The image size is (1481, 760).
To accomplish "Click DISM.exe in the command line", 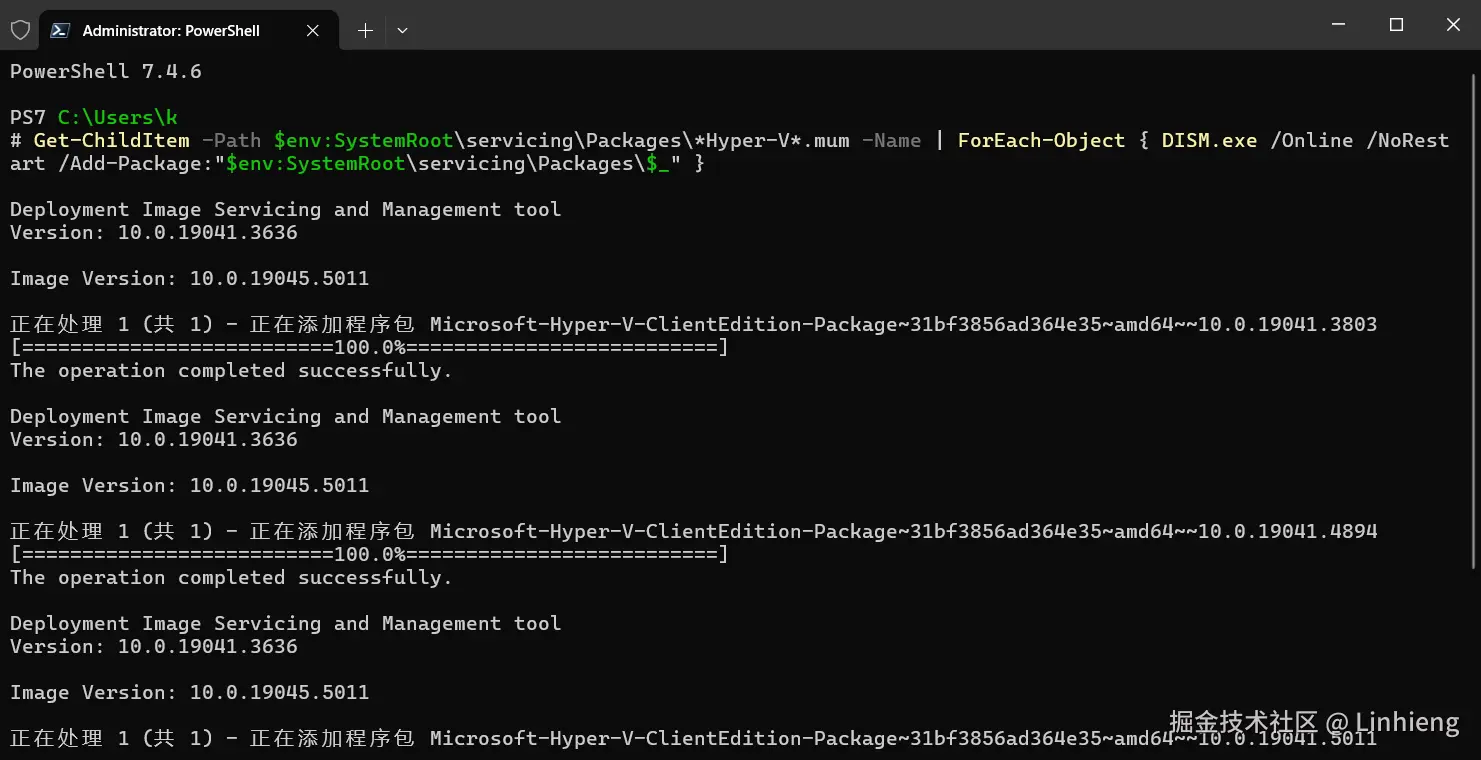I will [1209, 141].
